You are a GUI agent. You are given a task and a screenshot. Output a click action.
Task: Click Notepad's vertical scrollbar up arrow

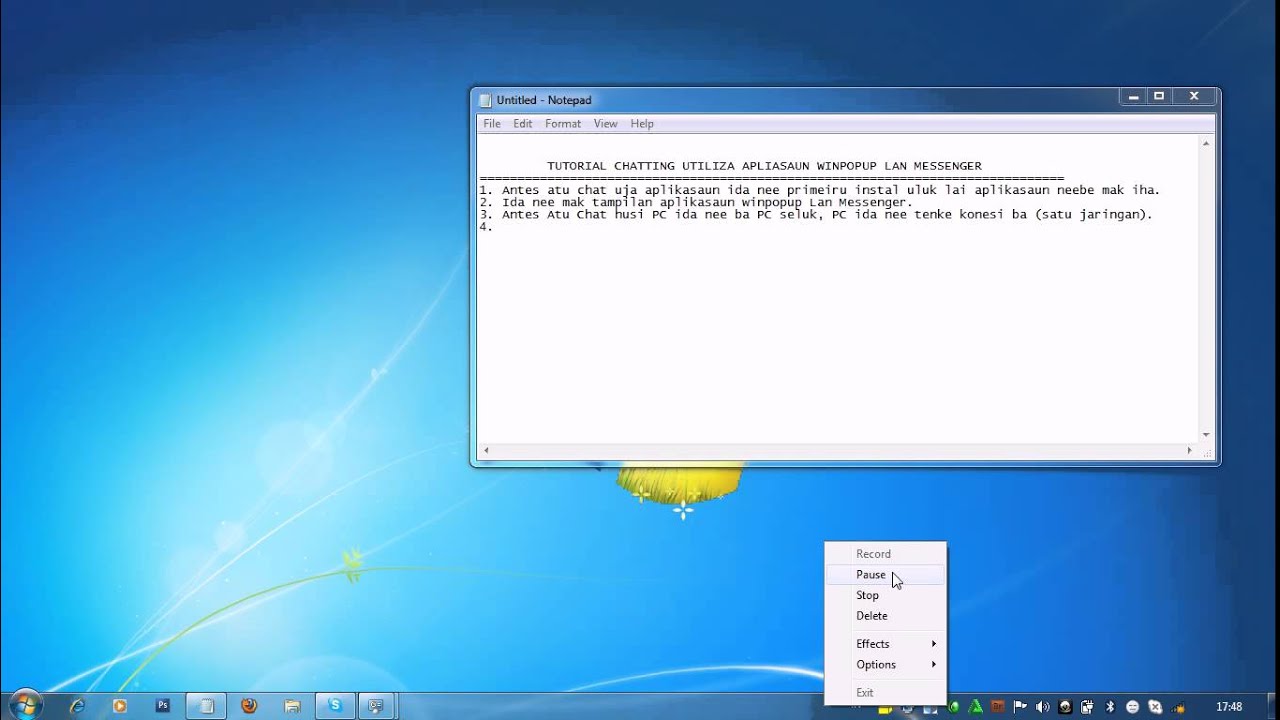point(1206,144)
